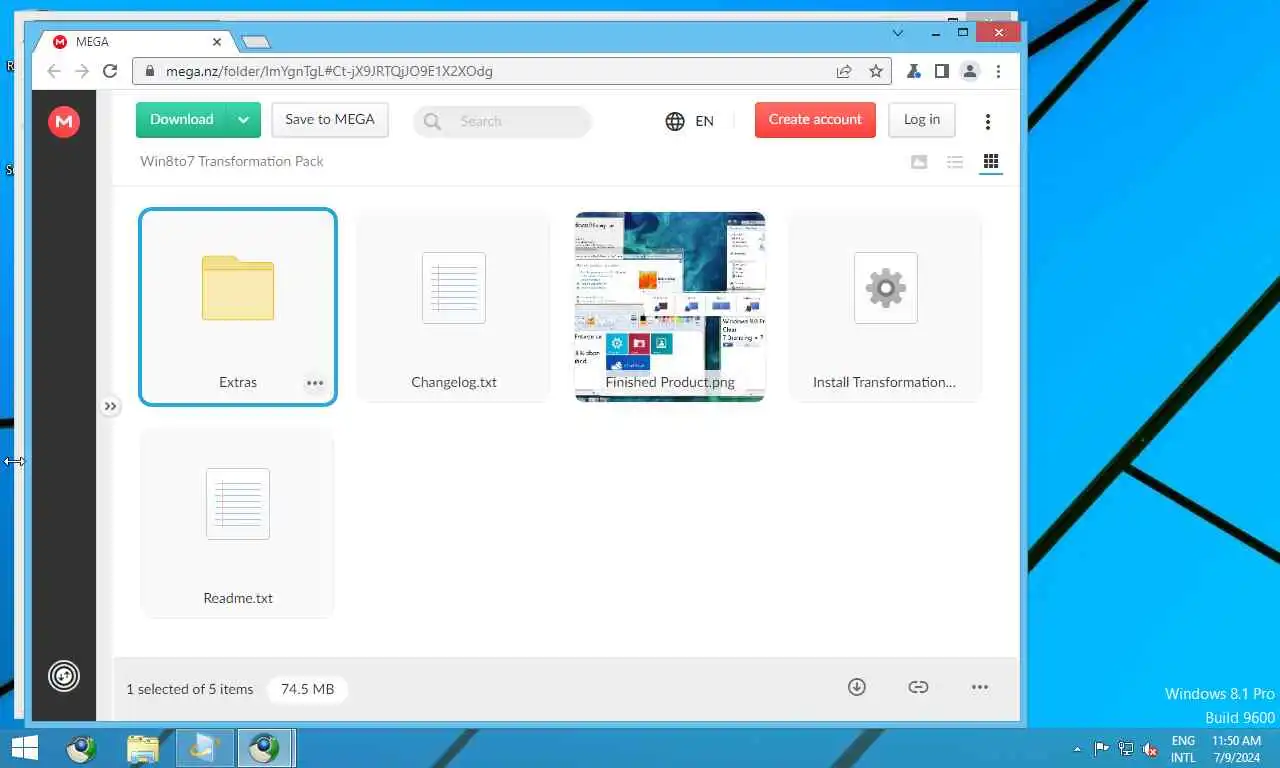
Task: Open the Download dropdown arrow
Action: coord(243,120)
